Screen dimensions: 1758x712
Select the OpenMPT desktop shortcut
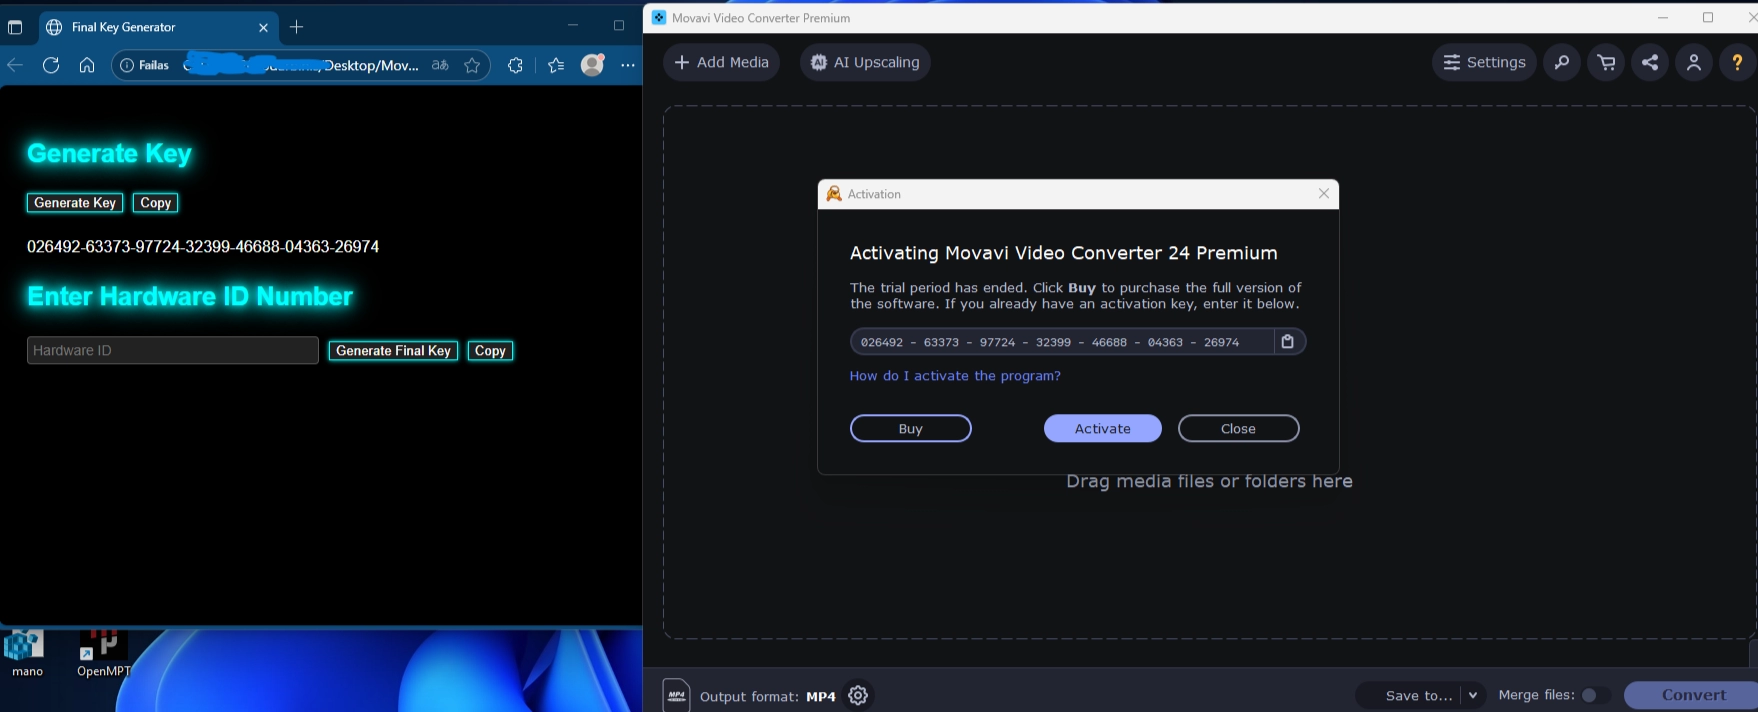[103, 652]
